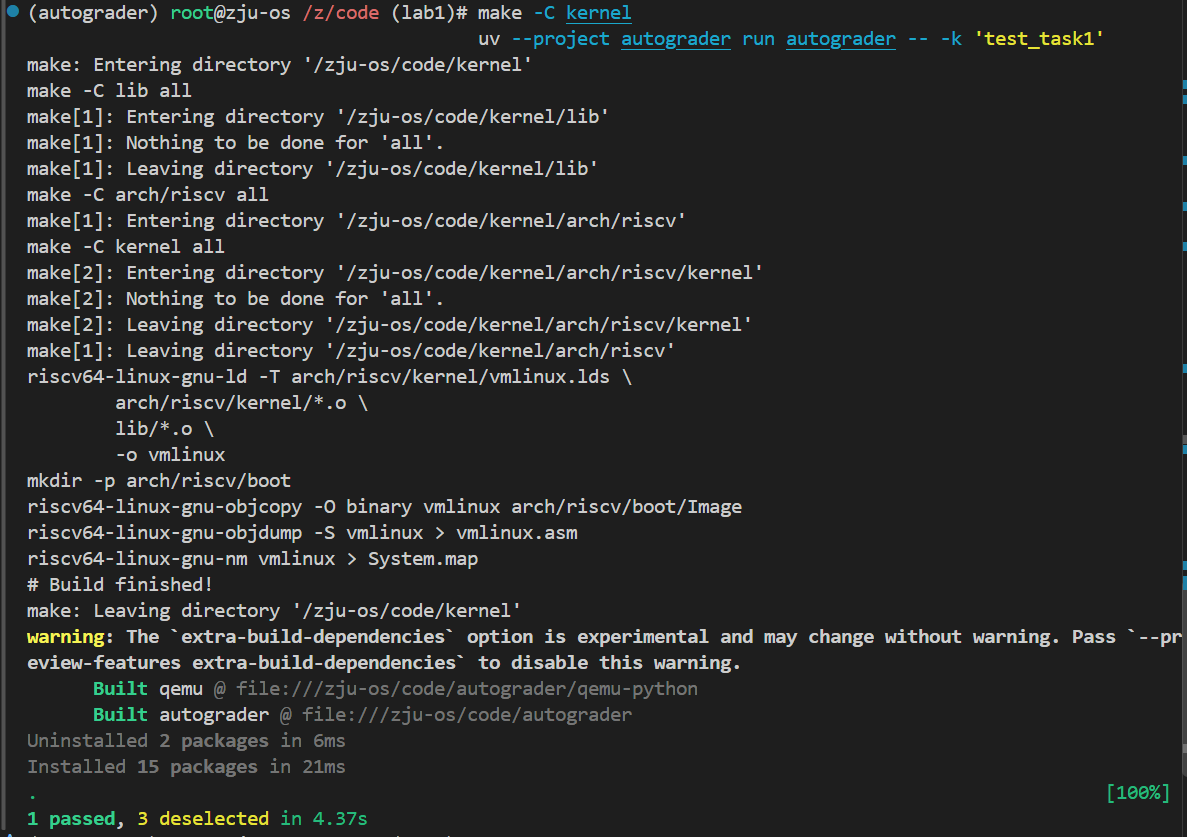
Task: Open the autograder link after run
Action: coord(840,39)
